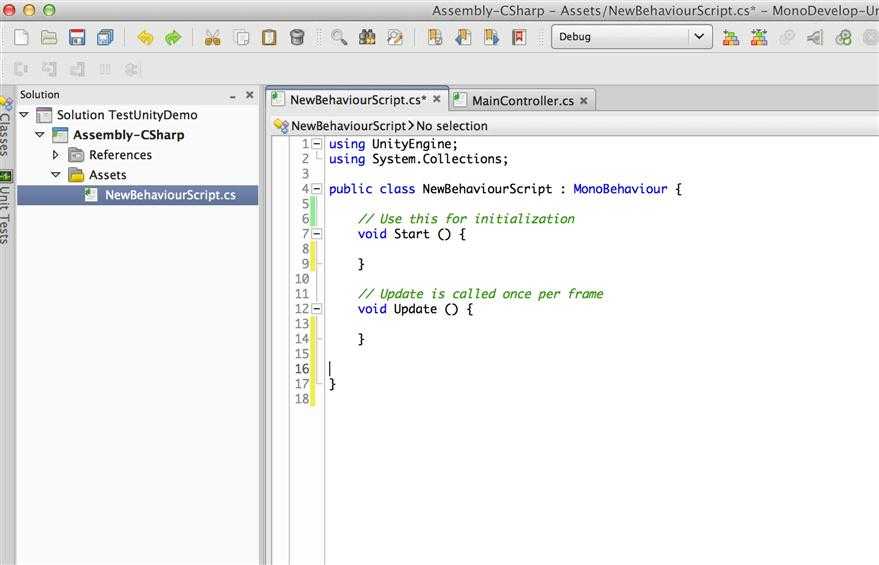
Task: Collapse the Assets folder triangle
Action: tap(55, 174)
